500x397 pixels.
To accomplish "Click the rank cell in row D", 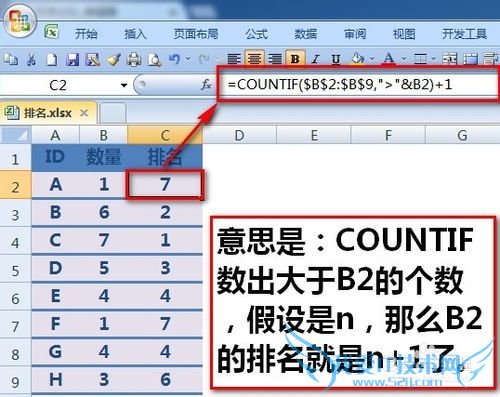I will click(x=165, y=268).
